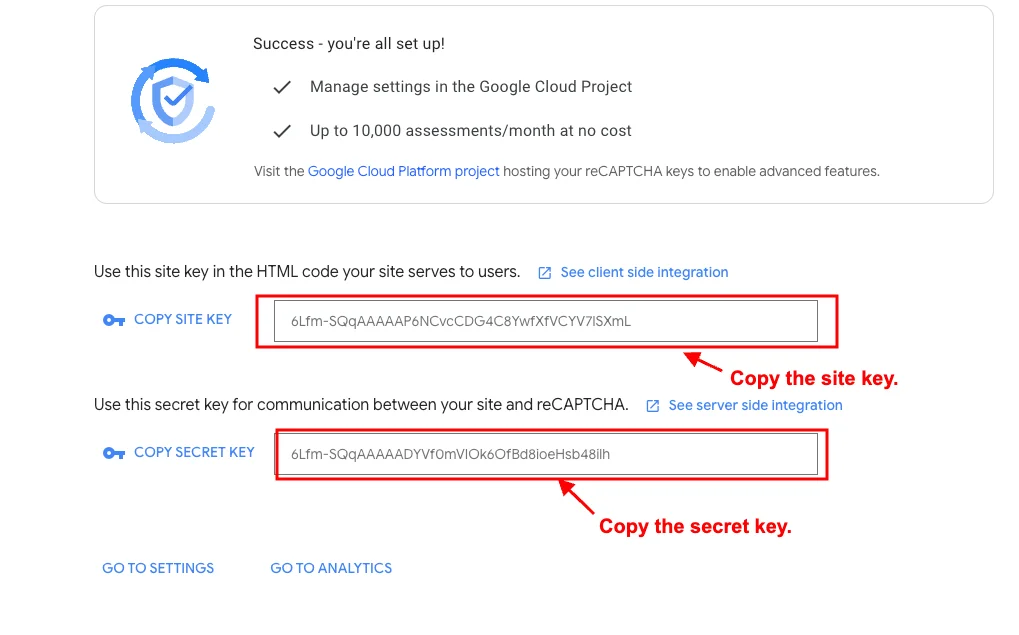1019x635 pixels.
Task: Open the Google Cloud Platform project link
Action: 403,171
